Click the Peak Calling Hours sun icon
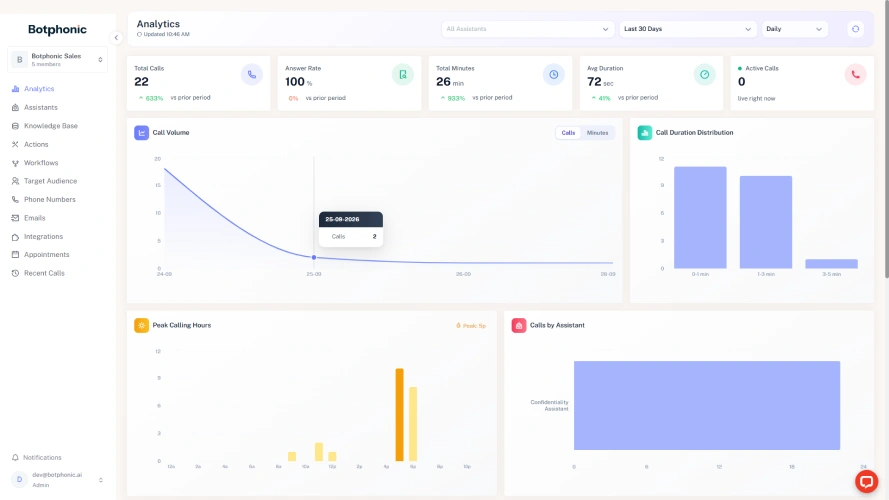This screenshot has width=889, height=500. 141,325
